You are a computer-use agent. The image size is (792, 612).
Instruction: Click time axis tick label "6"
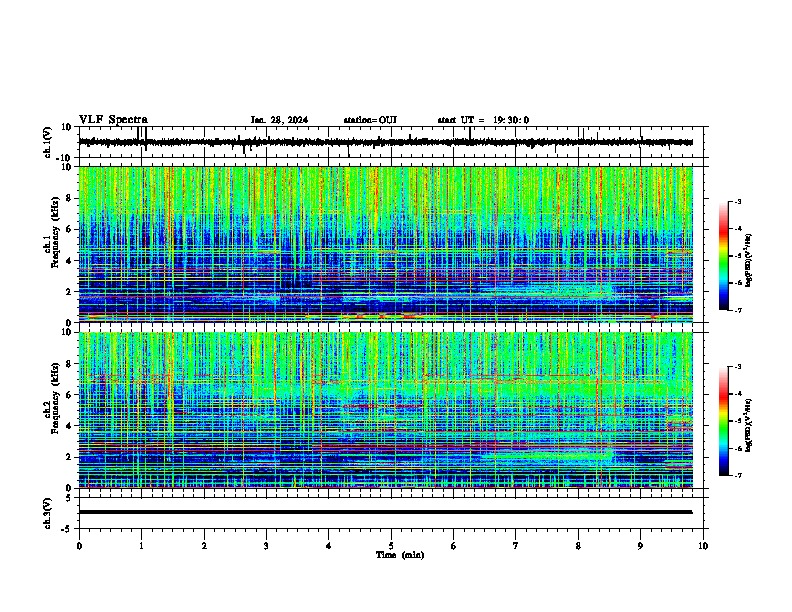[454, 546]
